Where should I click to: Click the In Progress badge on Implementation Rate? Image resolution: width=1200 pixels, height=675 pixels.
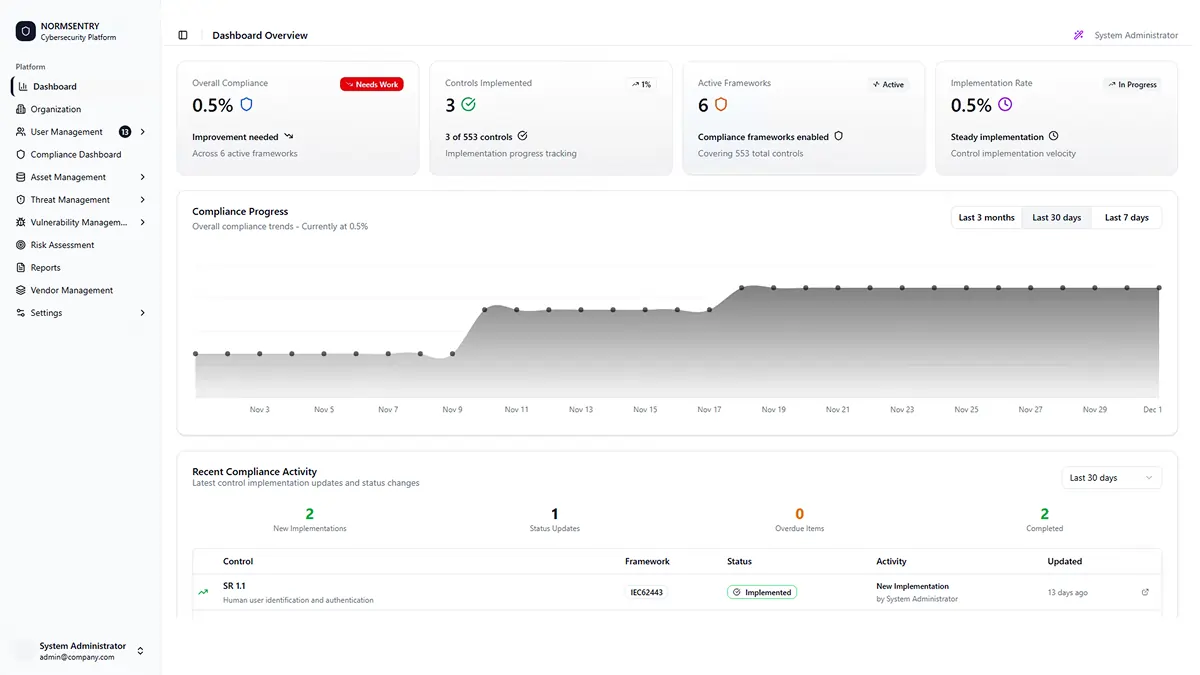(x=1132, y=84)
